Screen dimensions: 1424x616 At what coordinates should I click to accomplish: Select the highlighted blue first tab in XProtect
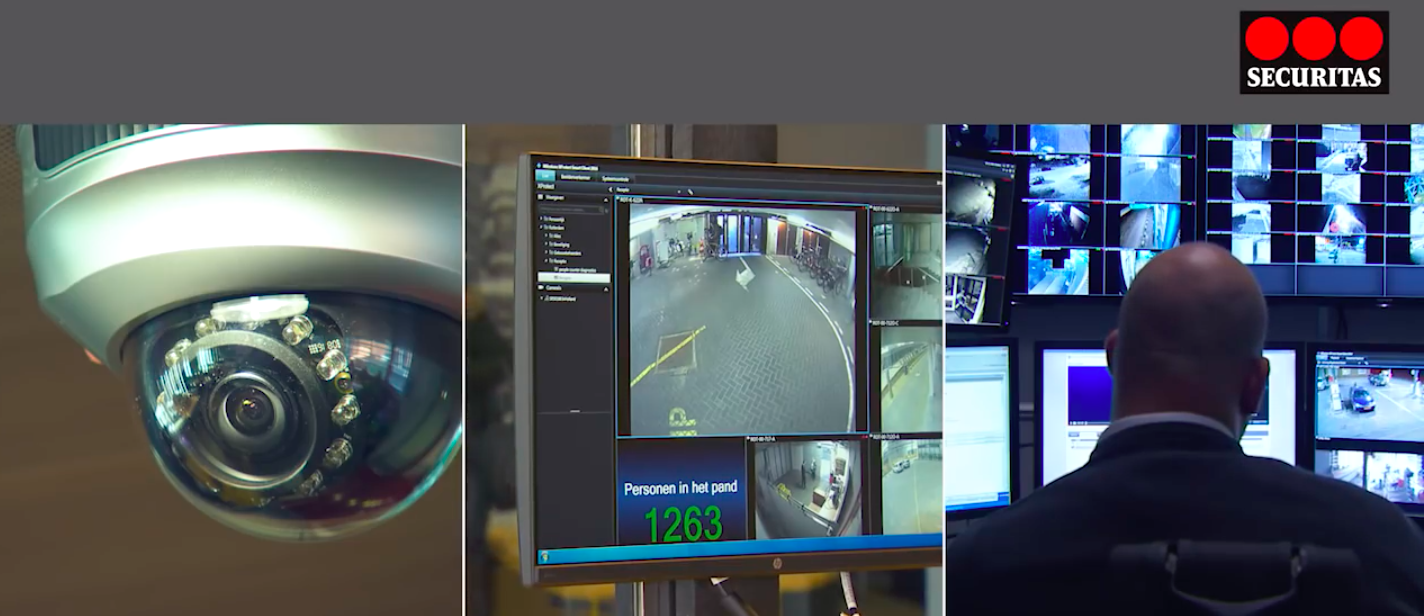[545, 176]
